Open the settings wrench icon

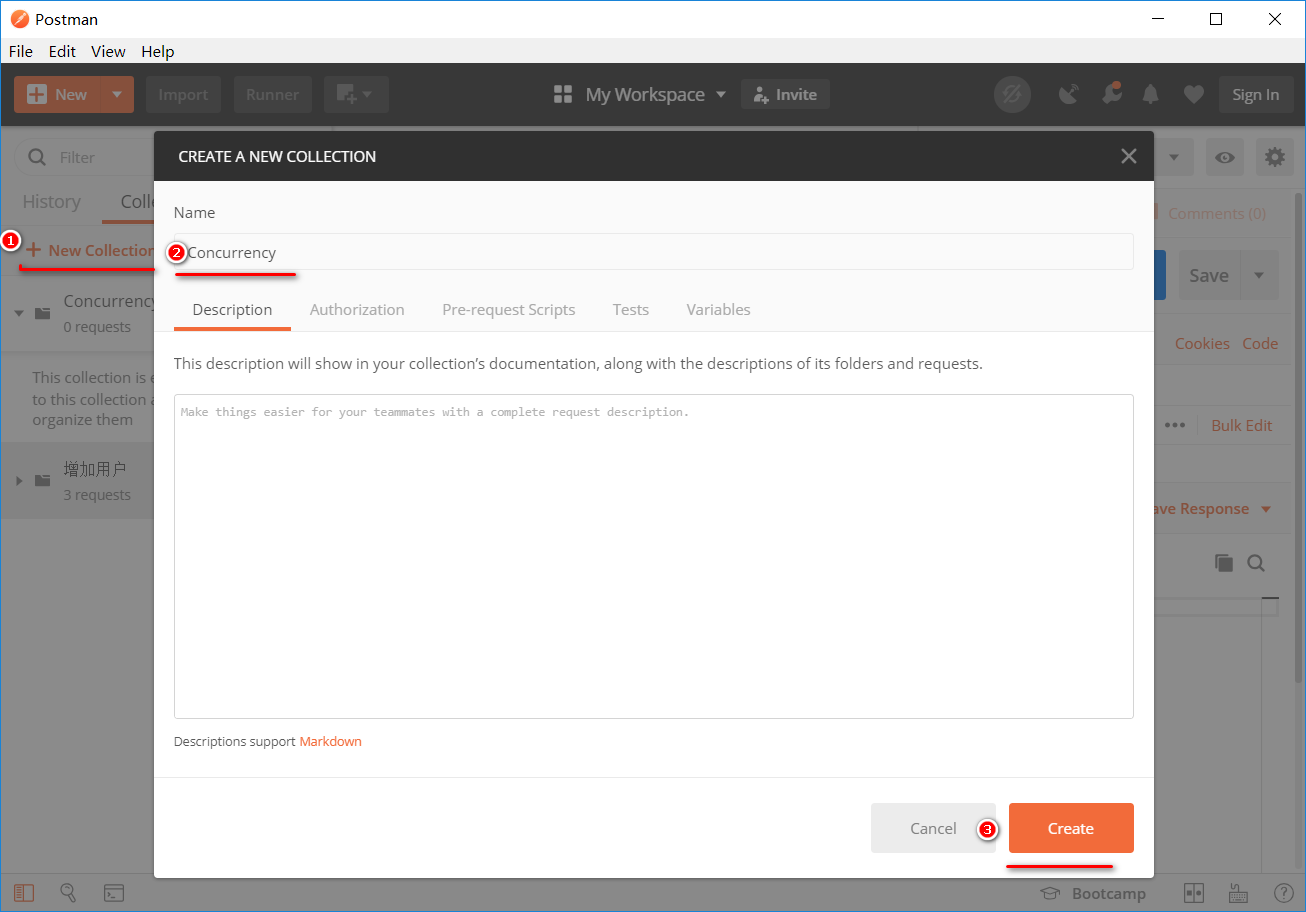[x=1111, y=94]
